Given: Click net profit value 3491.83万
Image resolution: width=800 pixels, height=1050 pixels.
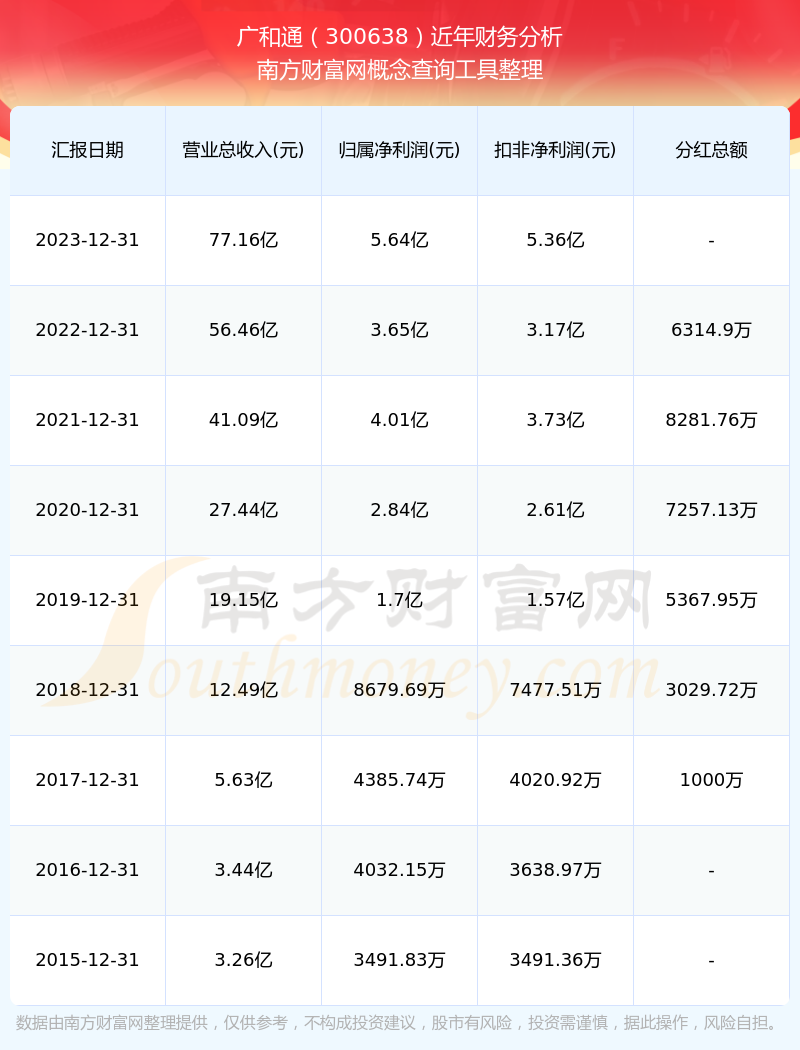Looking at the screenshot, I should pos(400,960).
